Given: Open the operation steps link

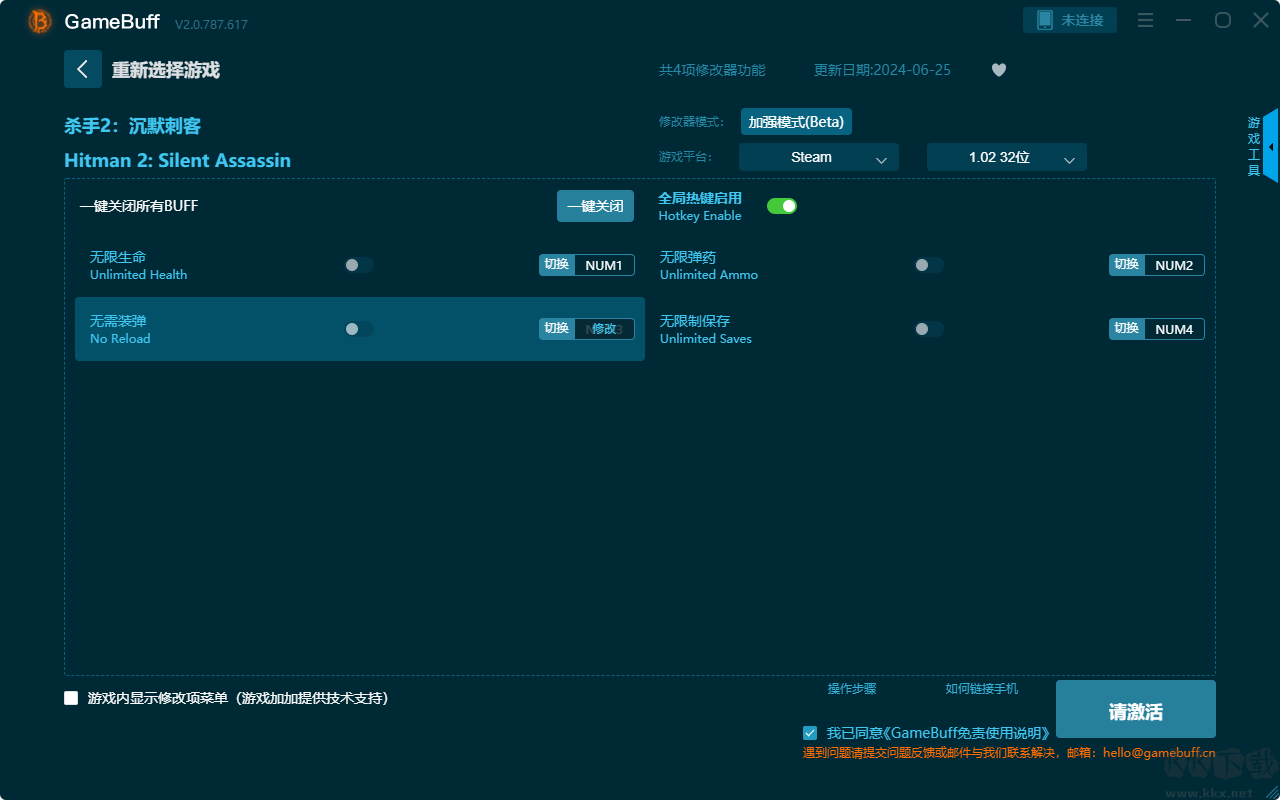Looking at the screenshot, I should pyautogui.click(x=852, y=689).
